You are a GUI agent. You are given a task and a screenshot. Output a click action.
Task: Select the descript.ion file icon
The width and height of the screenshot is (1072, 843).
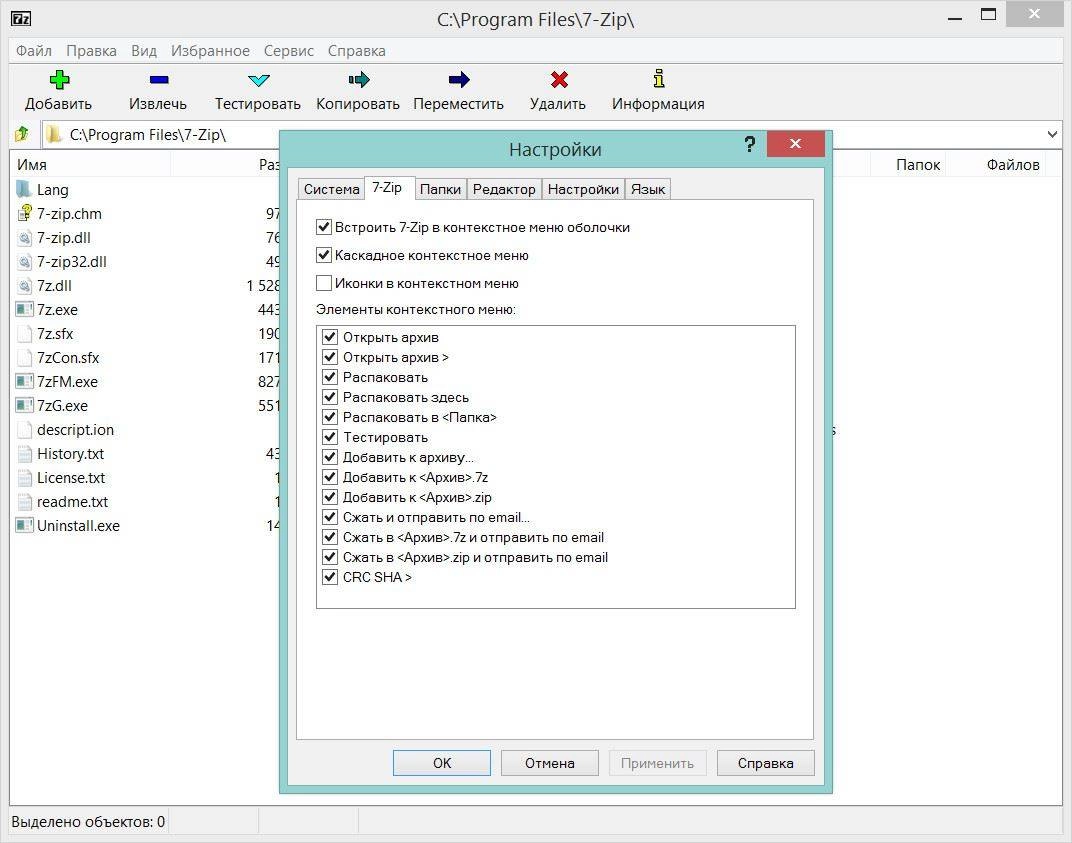click(x=25, y=429)
